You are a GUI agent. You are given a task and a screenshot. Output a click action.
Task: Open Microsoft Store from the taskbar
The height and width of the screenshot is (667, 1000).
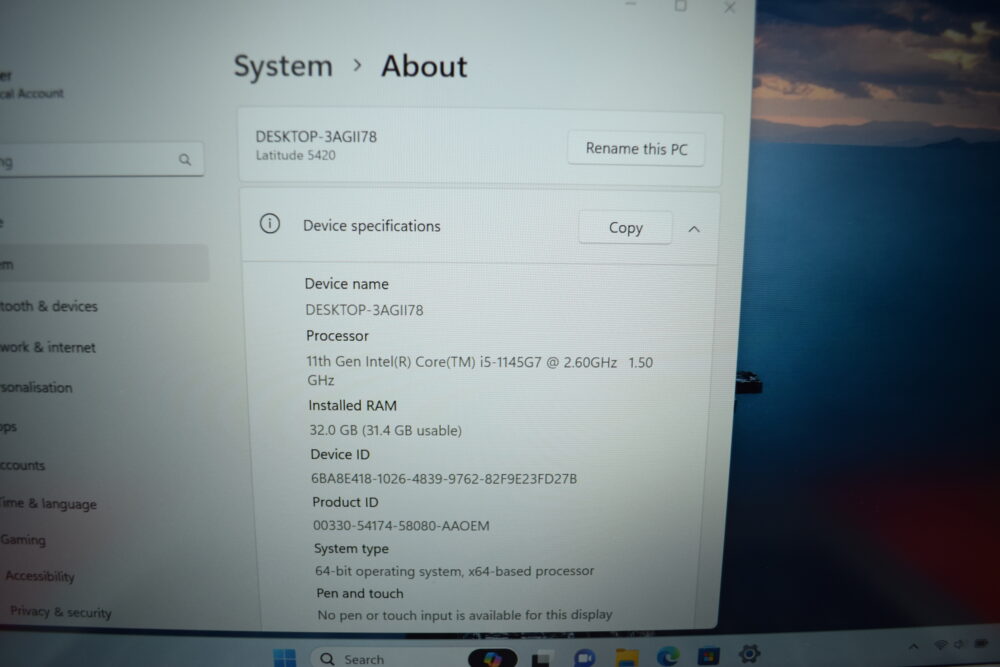(x=709, y=656)
